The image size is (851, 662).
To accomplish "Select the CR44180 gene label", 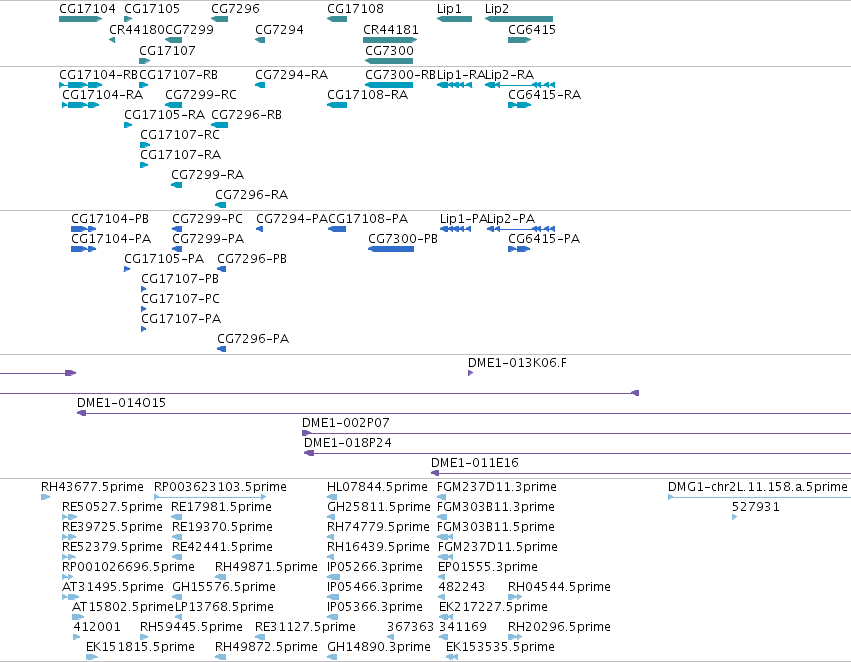I will [137, 30].
